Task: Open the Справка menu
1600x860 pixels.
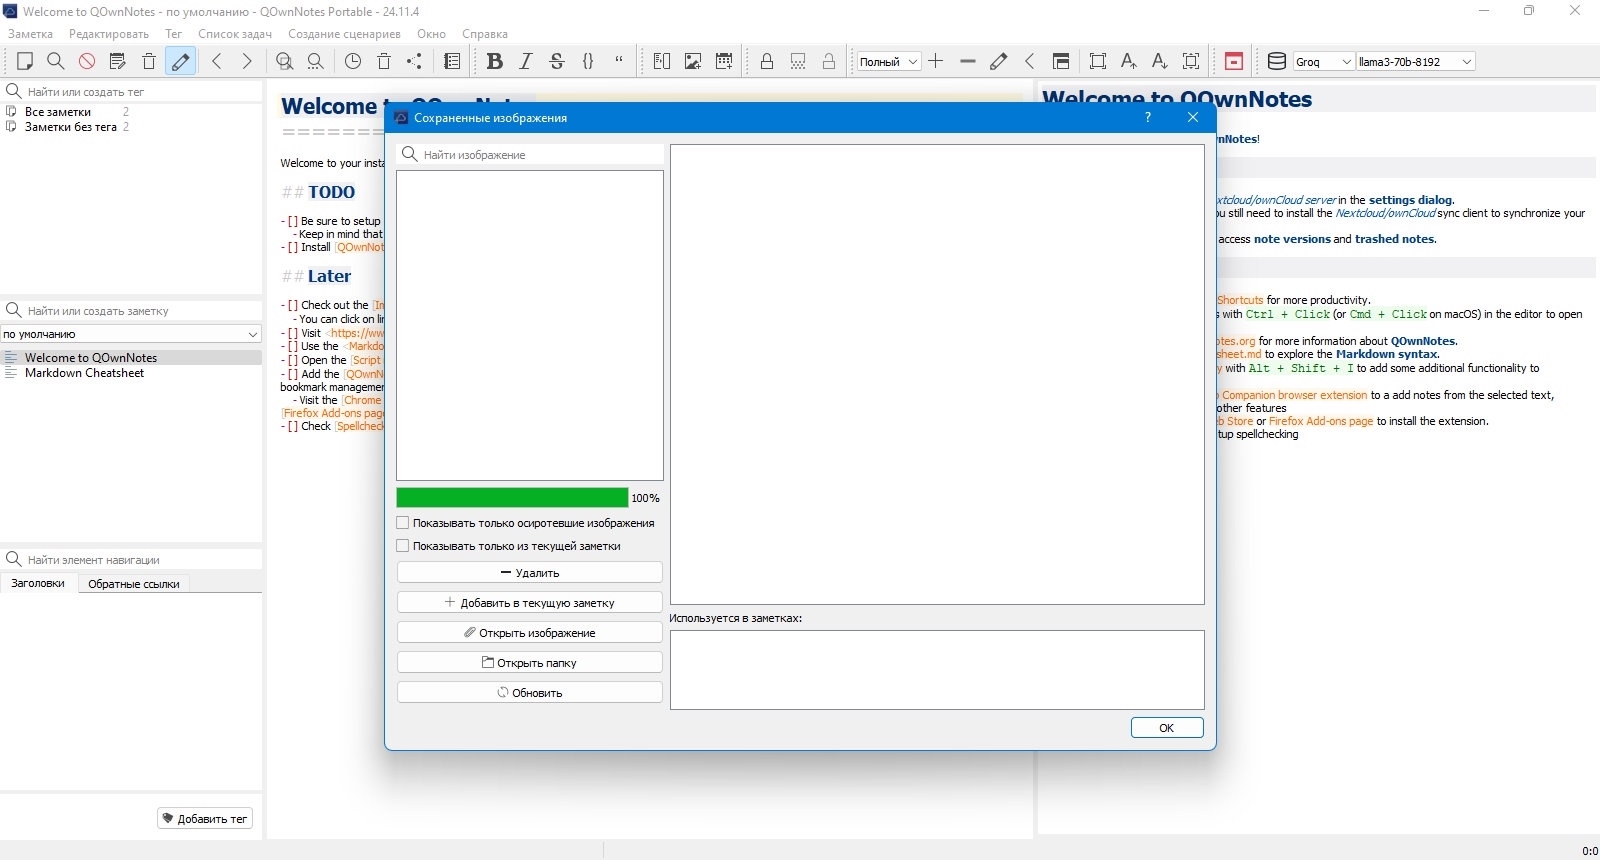Action: pyautogui.click(x=485, y=34)
